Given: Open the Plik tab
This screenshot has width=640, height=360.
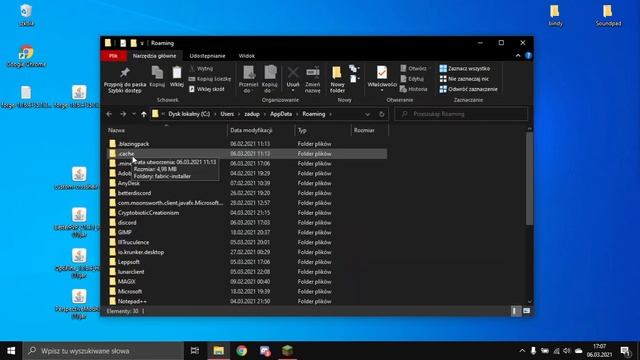Looking at the screenshot, I should [x=113, y=56].
